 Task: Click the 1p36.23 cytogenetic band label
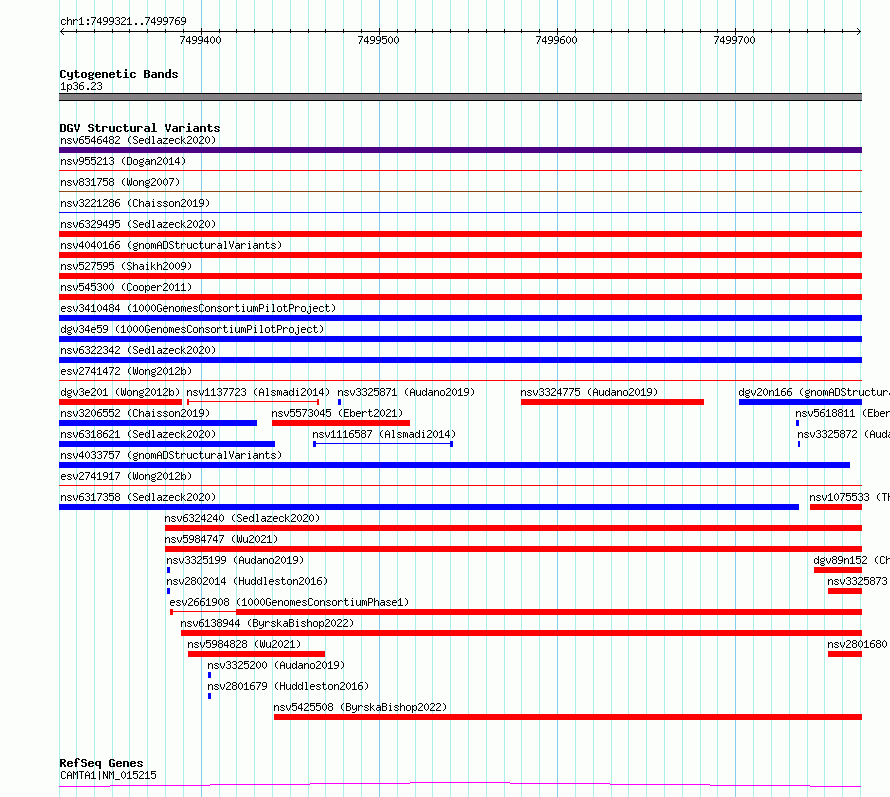click(81, 86)
